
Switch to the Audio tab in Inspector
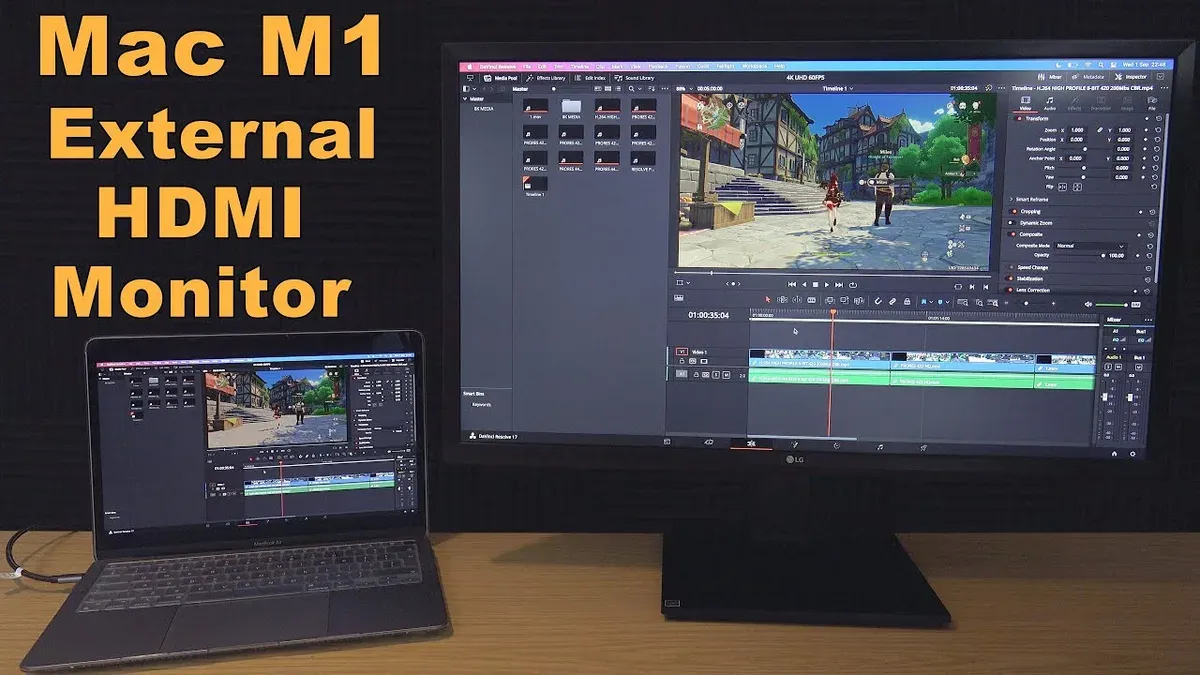coord(1050,103)
